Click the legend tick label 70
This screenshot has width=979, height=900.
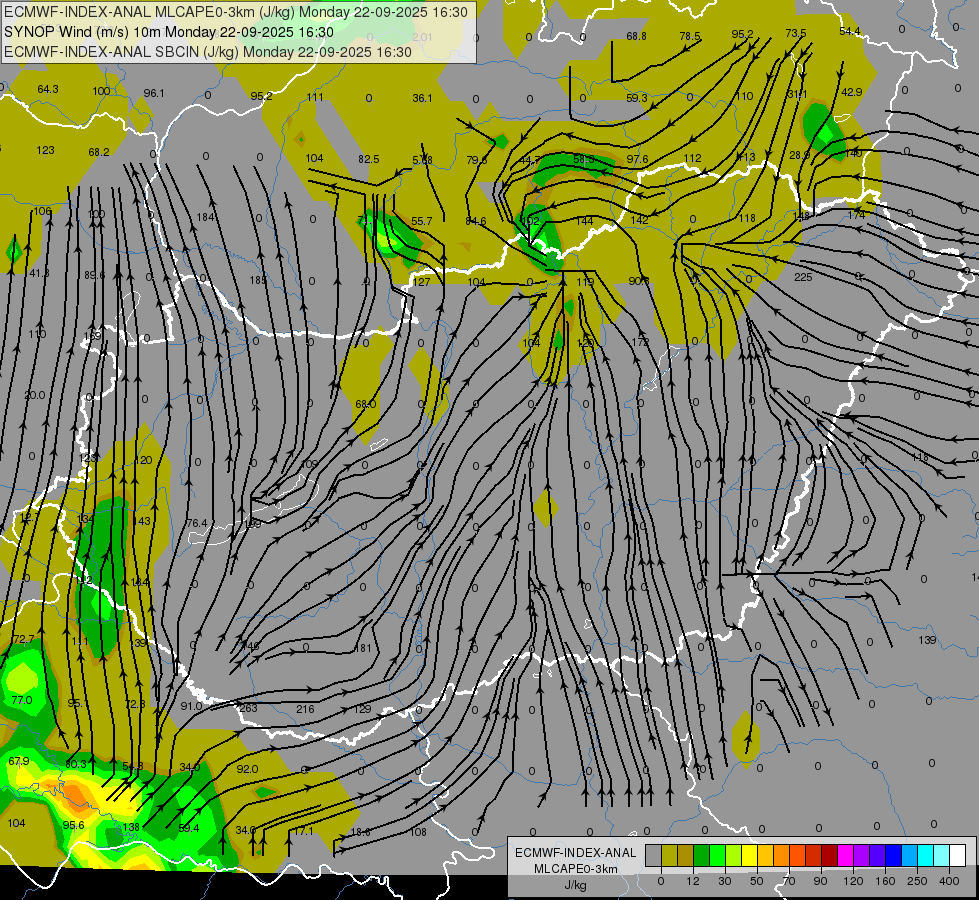[x=789, y=881]
